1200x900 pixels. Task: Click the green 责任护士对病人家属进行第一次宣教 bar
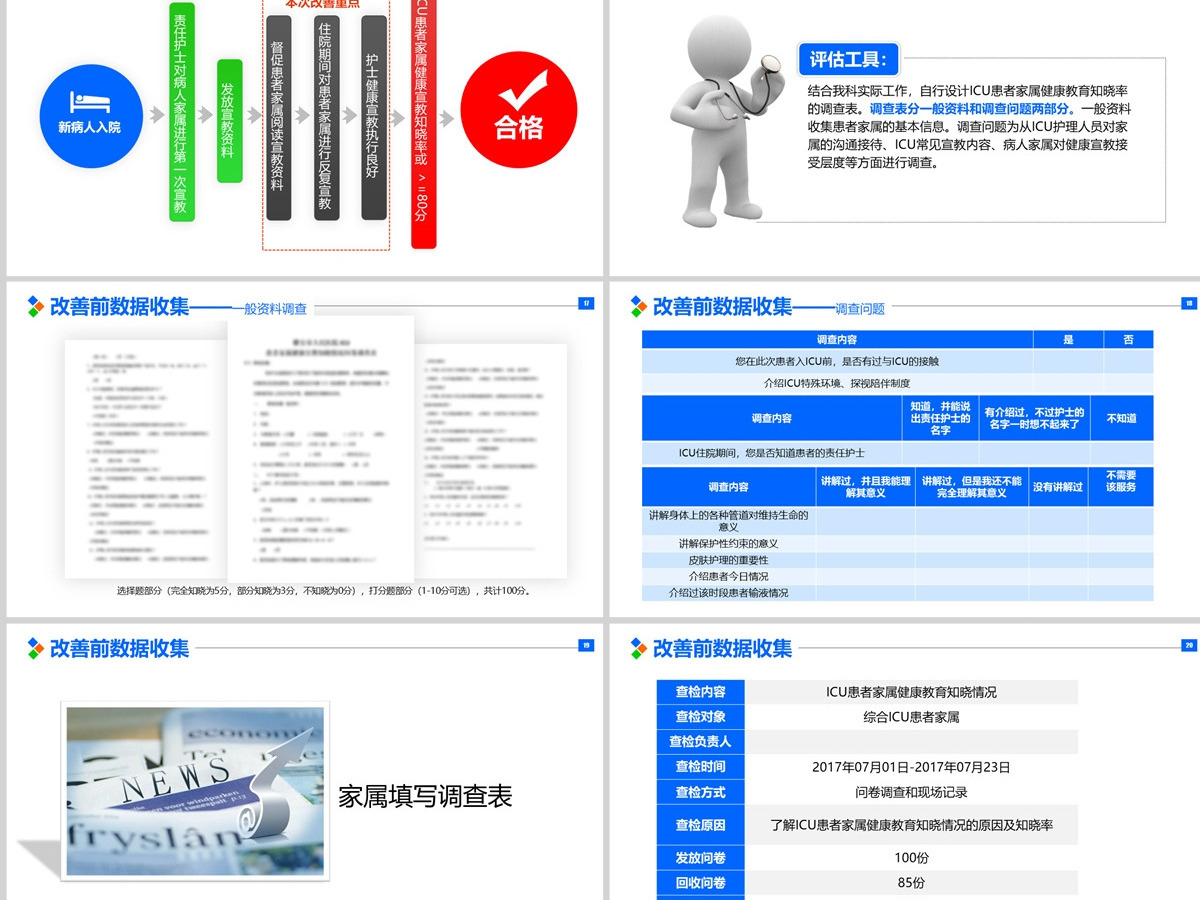tap(181, 111)
